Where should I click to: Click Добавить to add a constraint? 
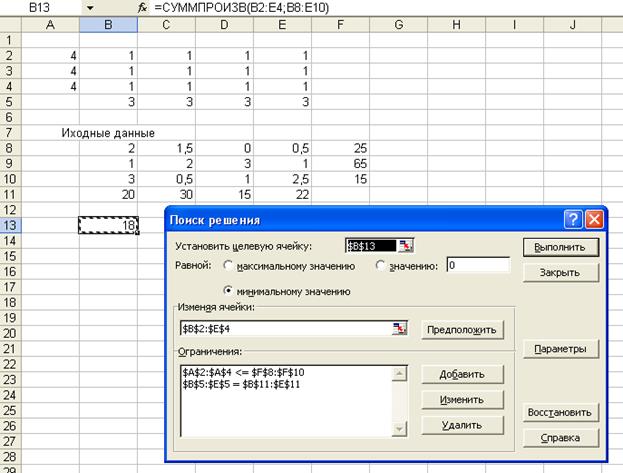462,374
